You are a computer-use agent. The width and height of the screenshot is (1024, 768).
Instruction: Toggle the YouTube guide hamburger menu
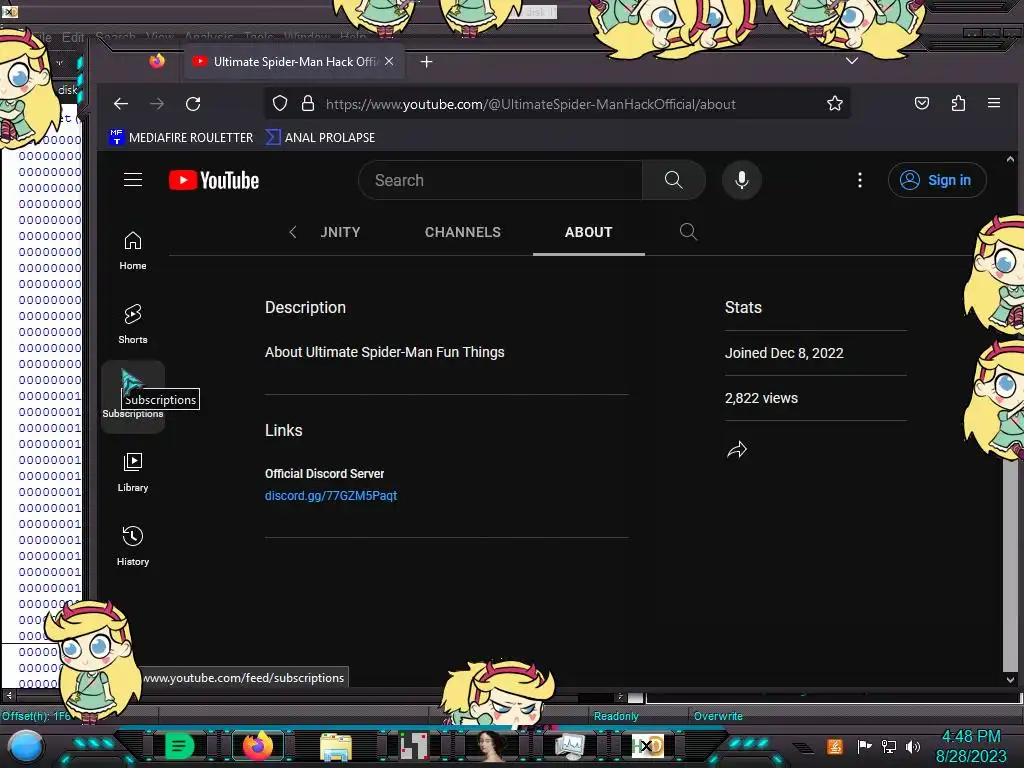[x=133, y=180]
